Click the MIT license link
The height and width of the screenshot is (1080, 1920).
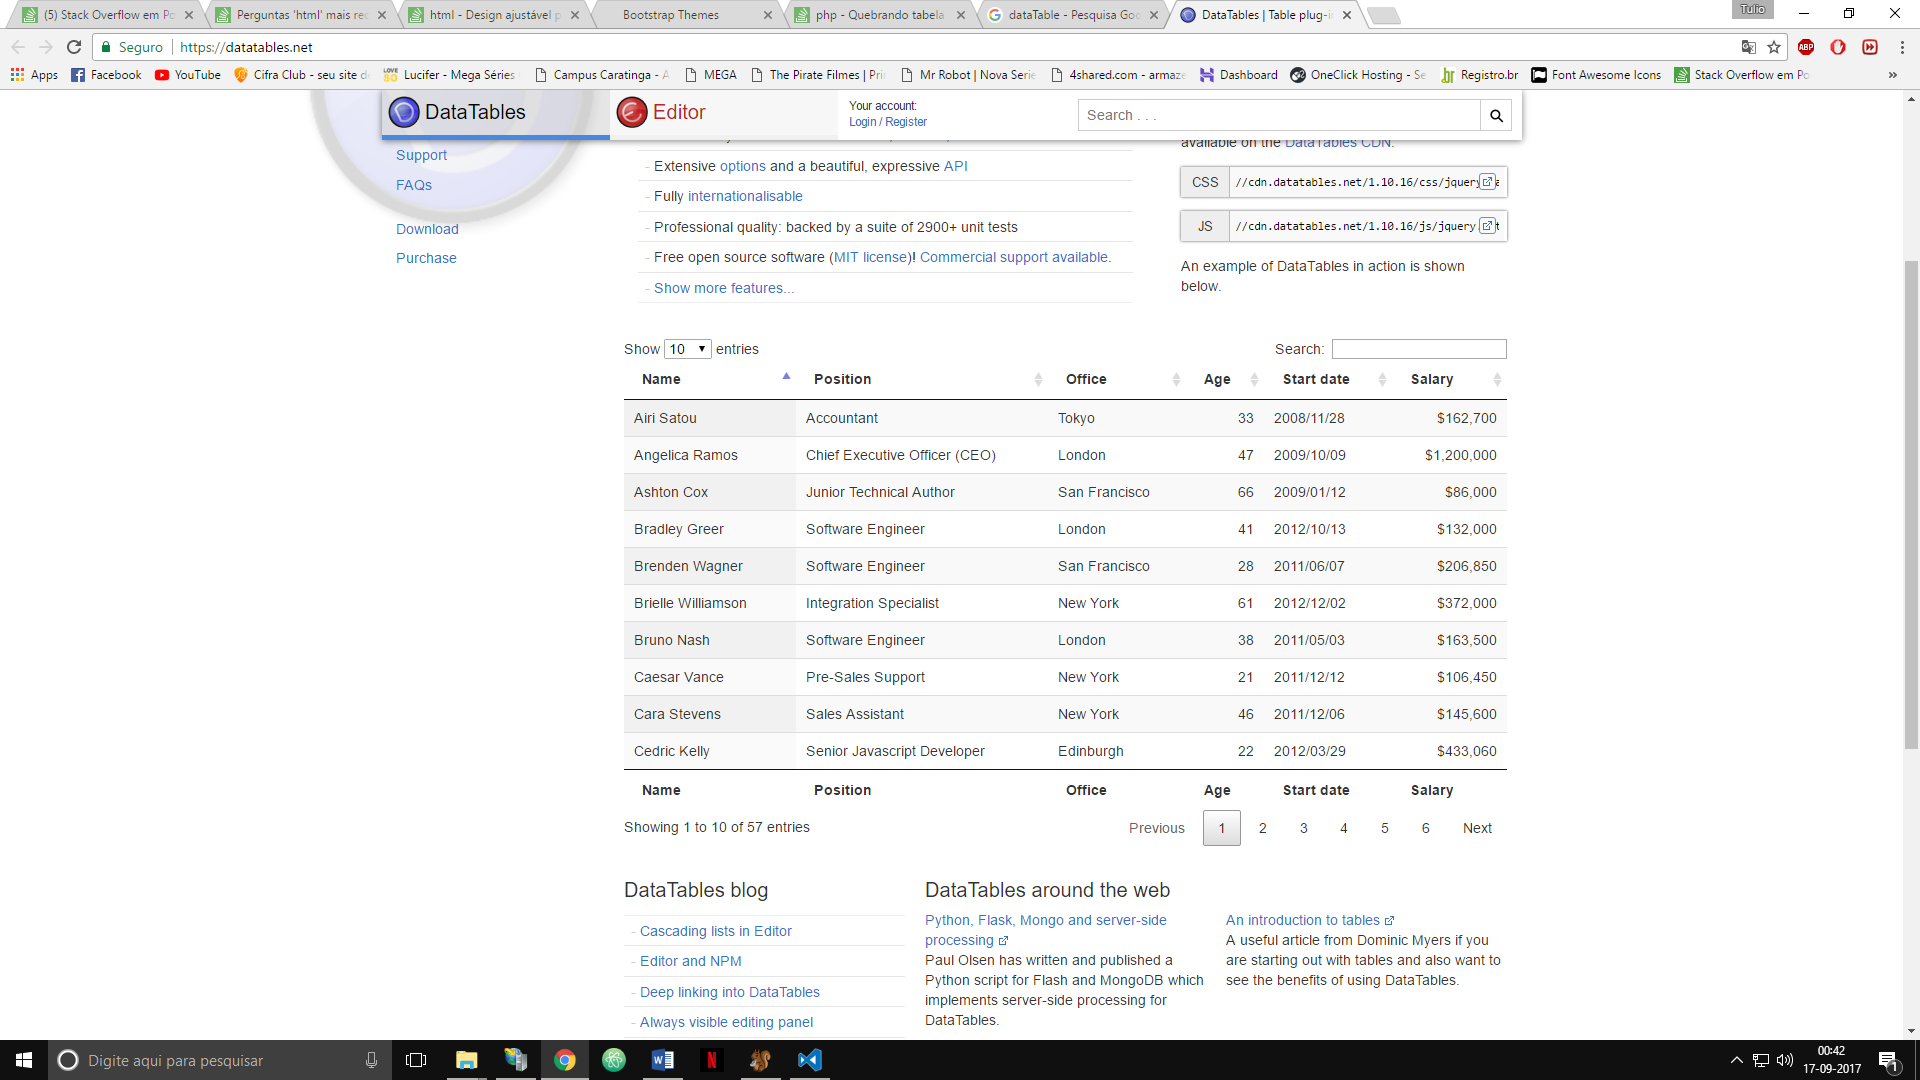tap(871, 257)
